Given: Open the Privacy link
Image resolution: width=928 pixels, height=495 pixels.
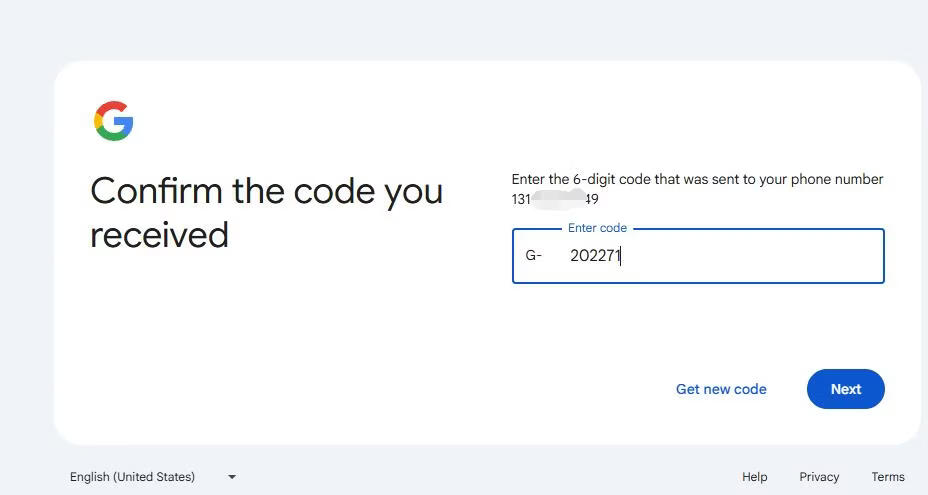Looking at the screenshot, I should coord(819,477).
